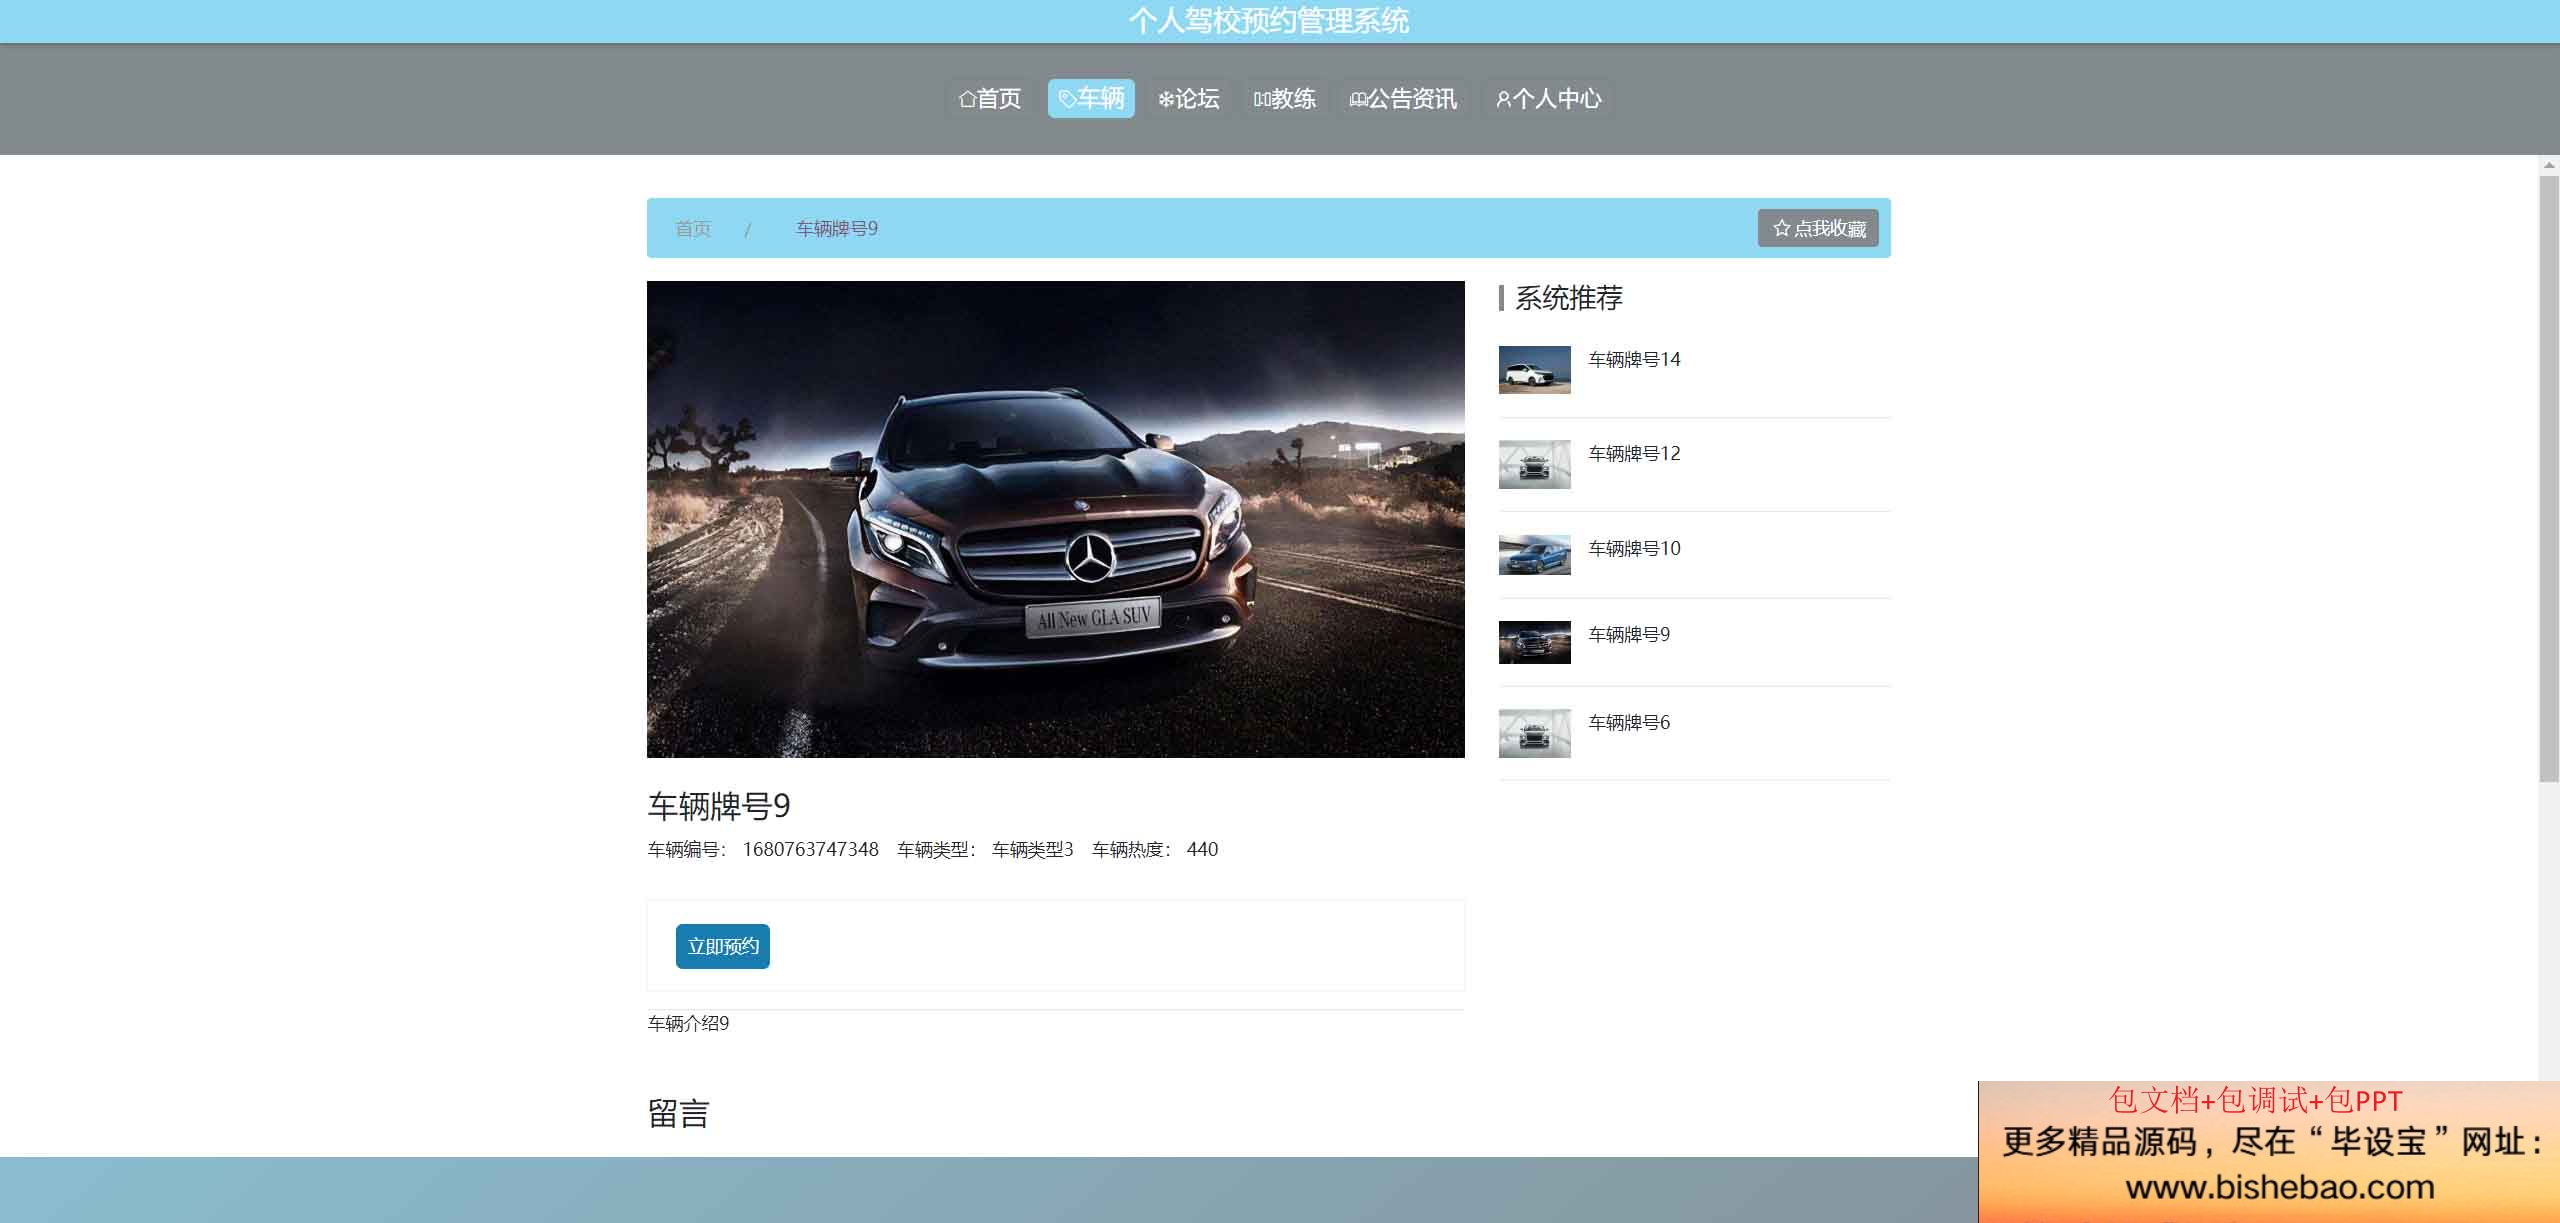The image size is (2560, 1223).
Task: Click the 车辆牌号9 breadcrumb text
Action: point(836,229)
